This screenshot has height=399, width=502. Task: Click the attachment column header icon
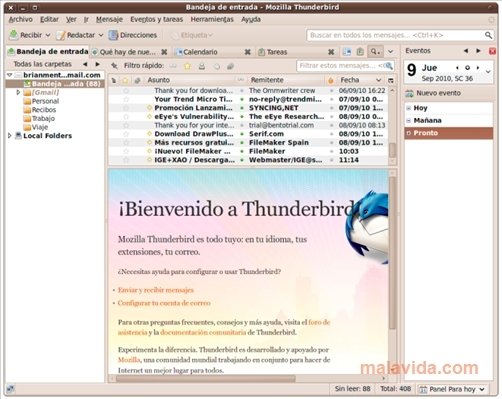pos(137,80)
